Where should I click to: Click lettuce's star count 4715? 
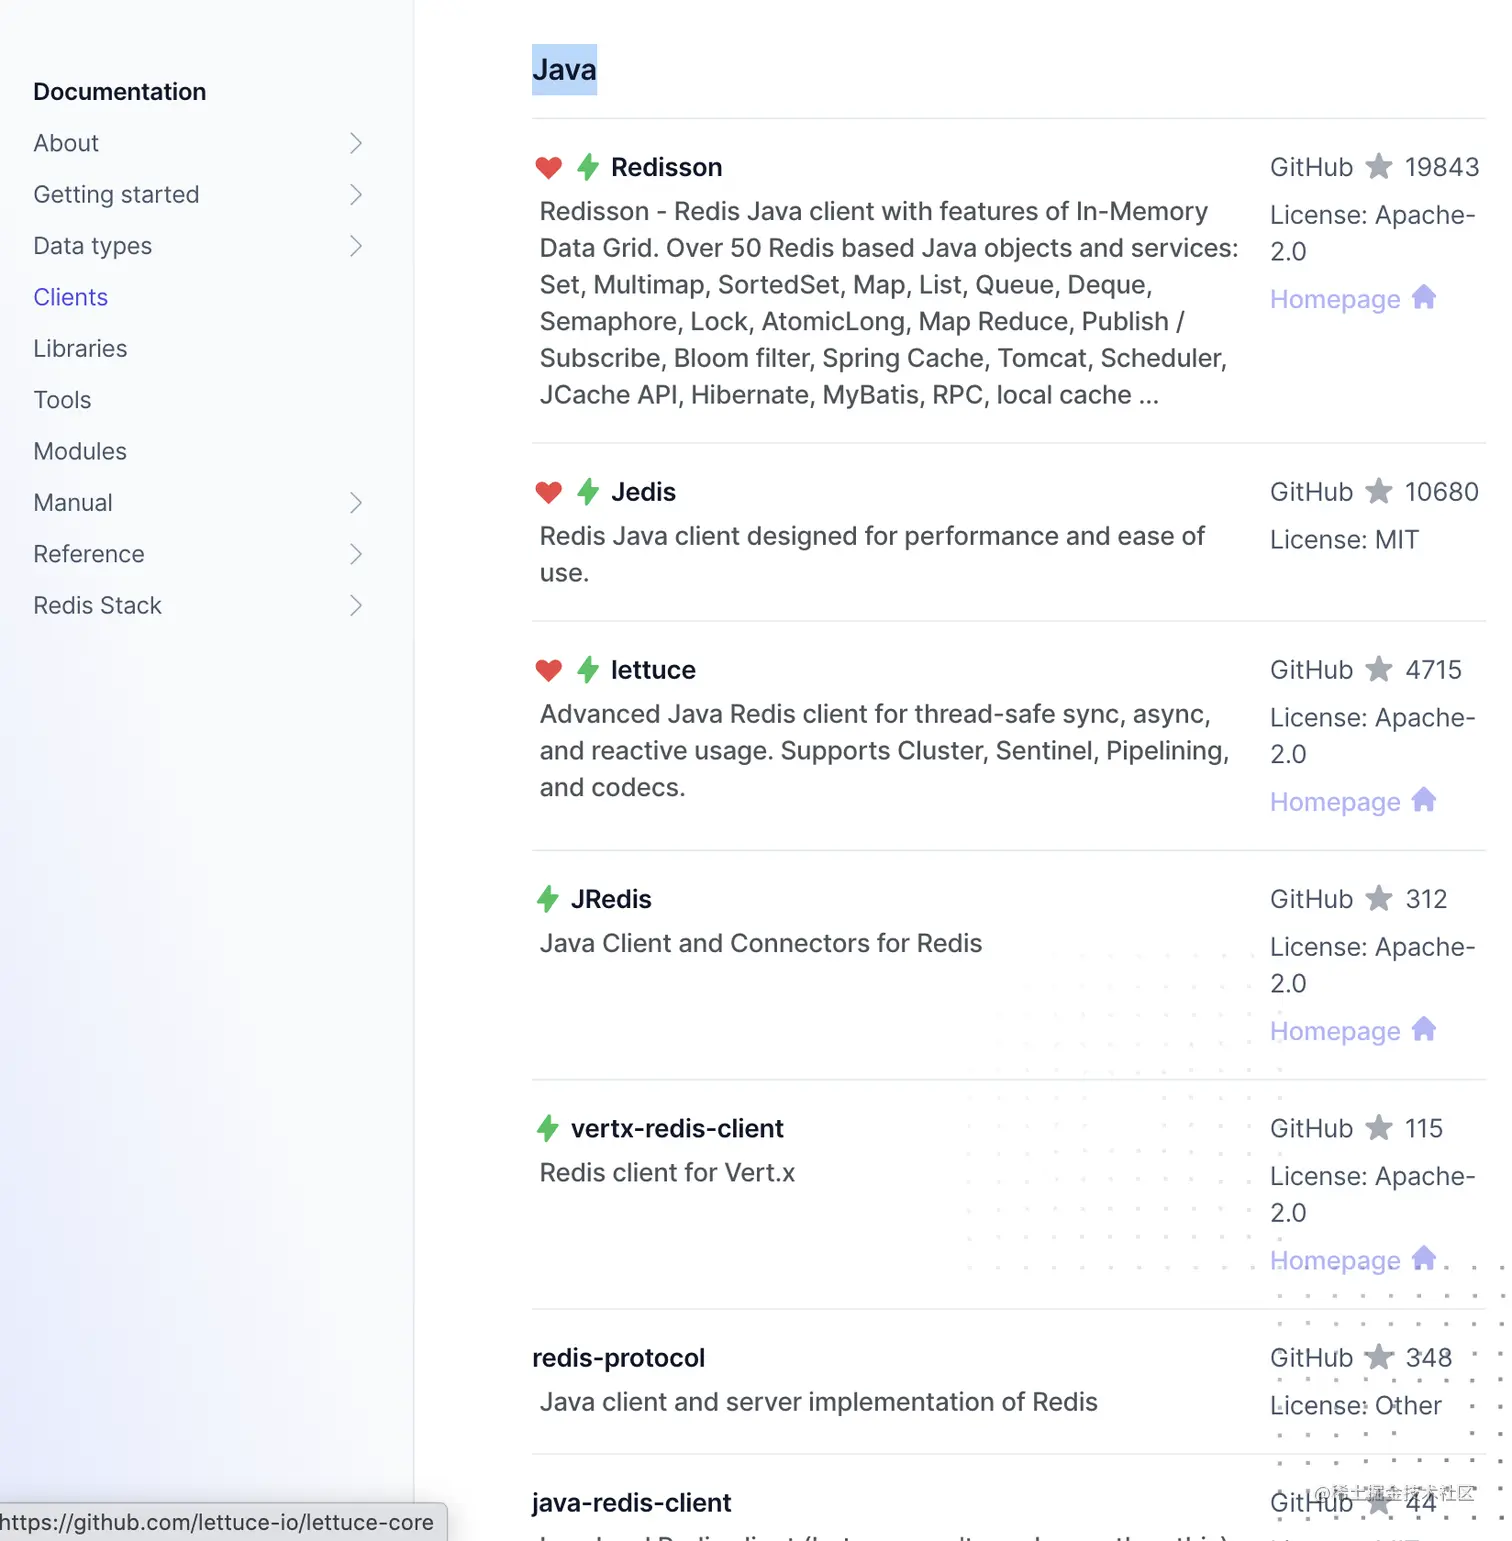click(1433, 670)
